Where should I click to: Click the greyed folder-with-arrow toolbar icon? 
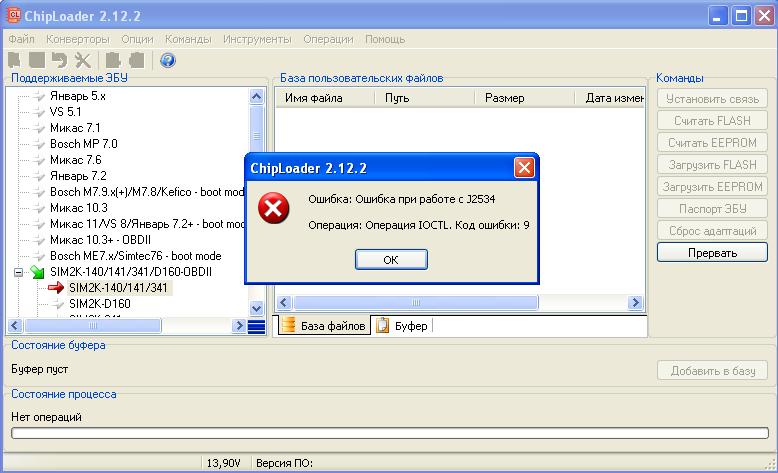point(113,60)
